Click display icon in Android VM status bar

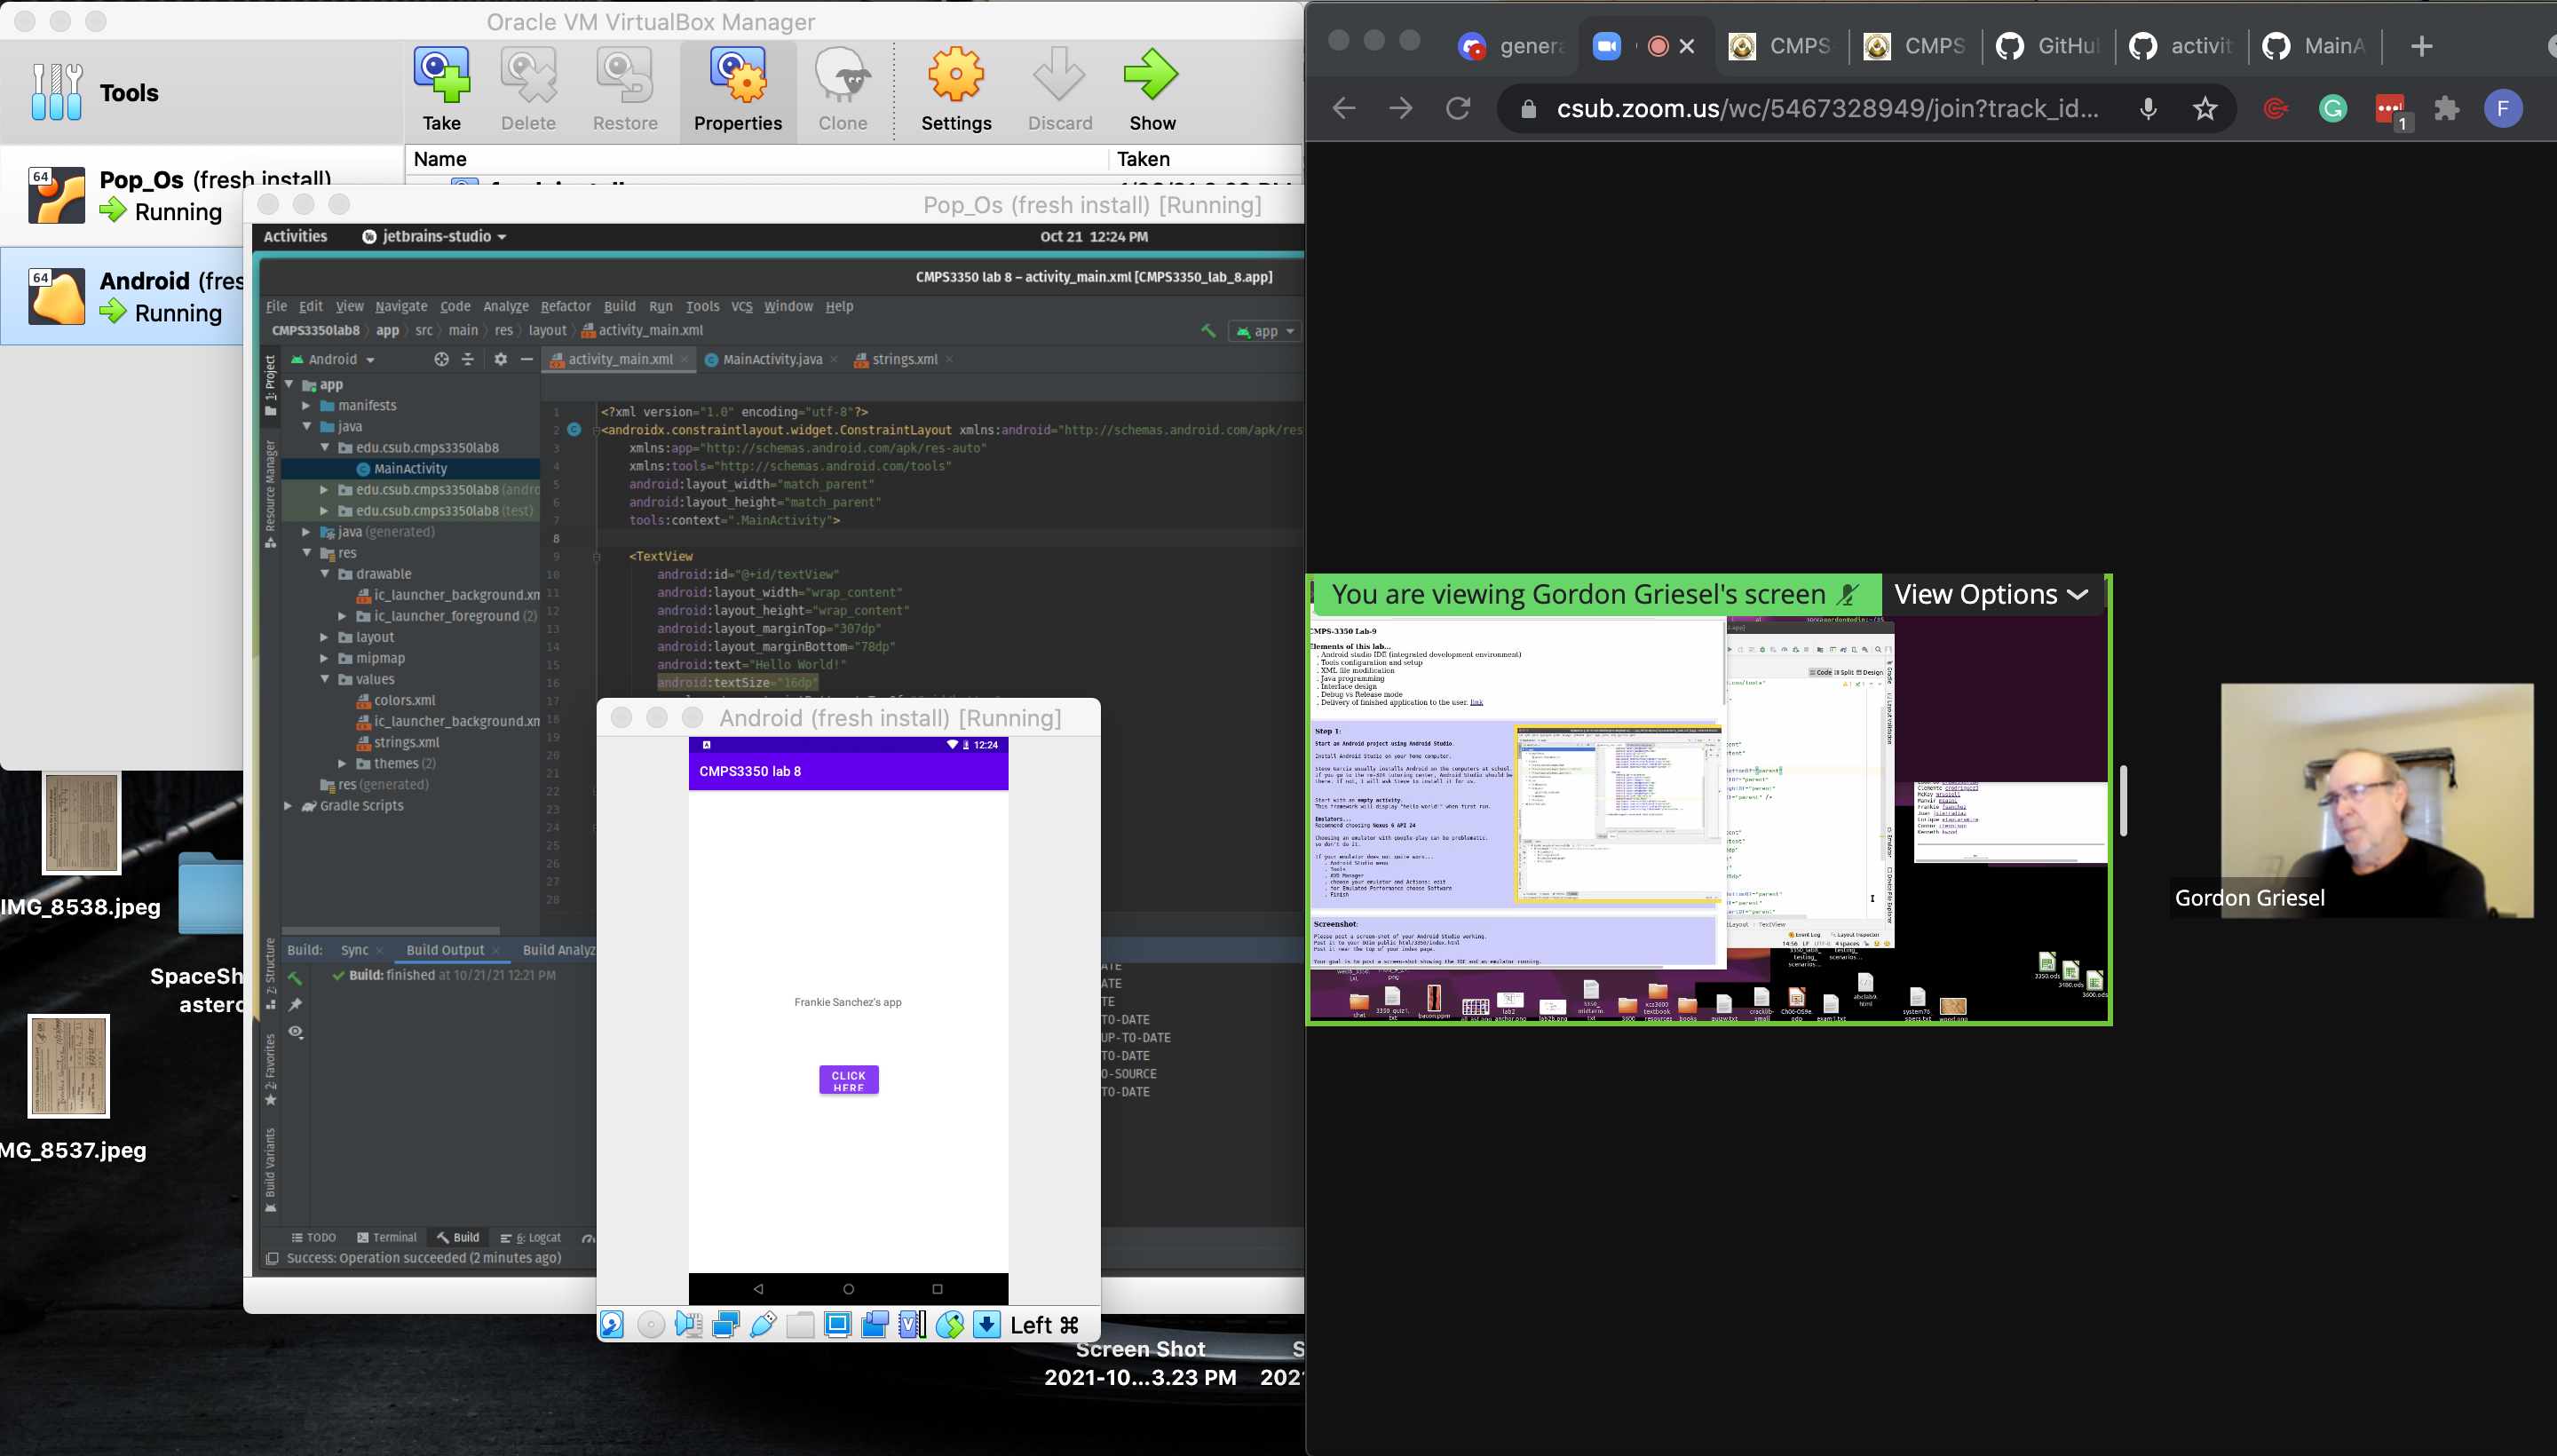point(838,1325)
